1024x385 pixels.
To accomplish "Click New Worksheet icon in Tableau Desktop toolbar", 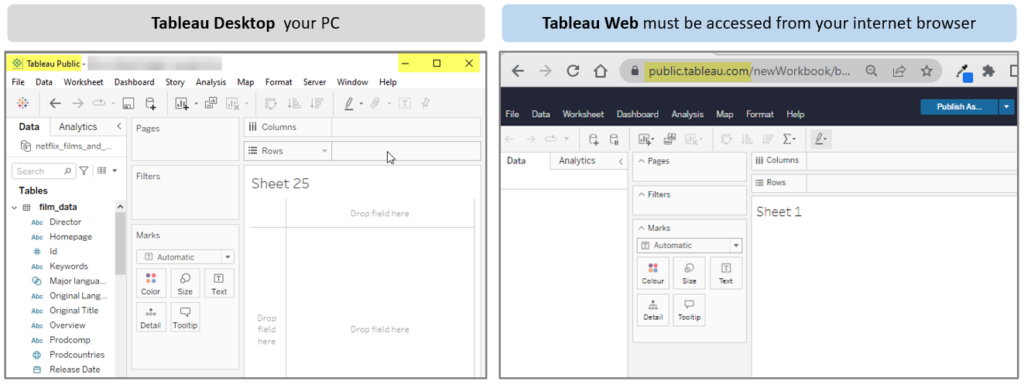I will (182, 103).
